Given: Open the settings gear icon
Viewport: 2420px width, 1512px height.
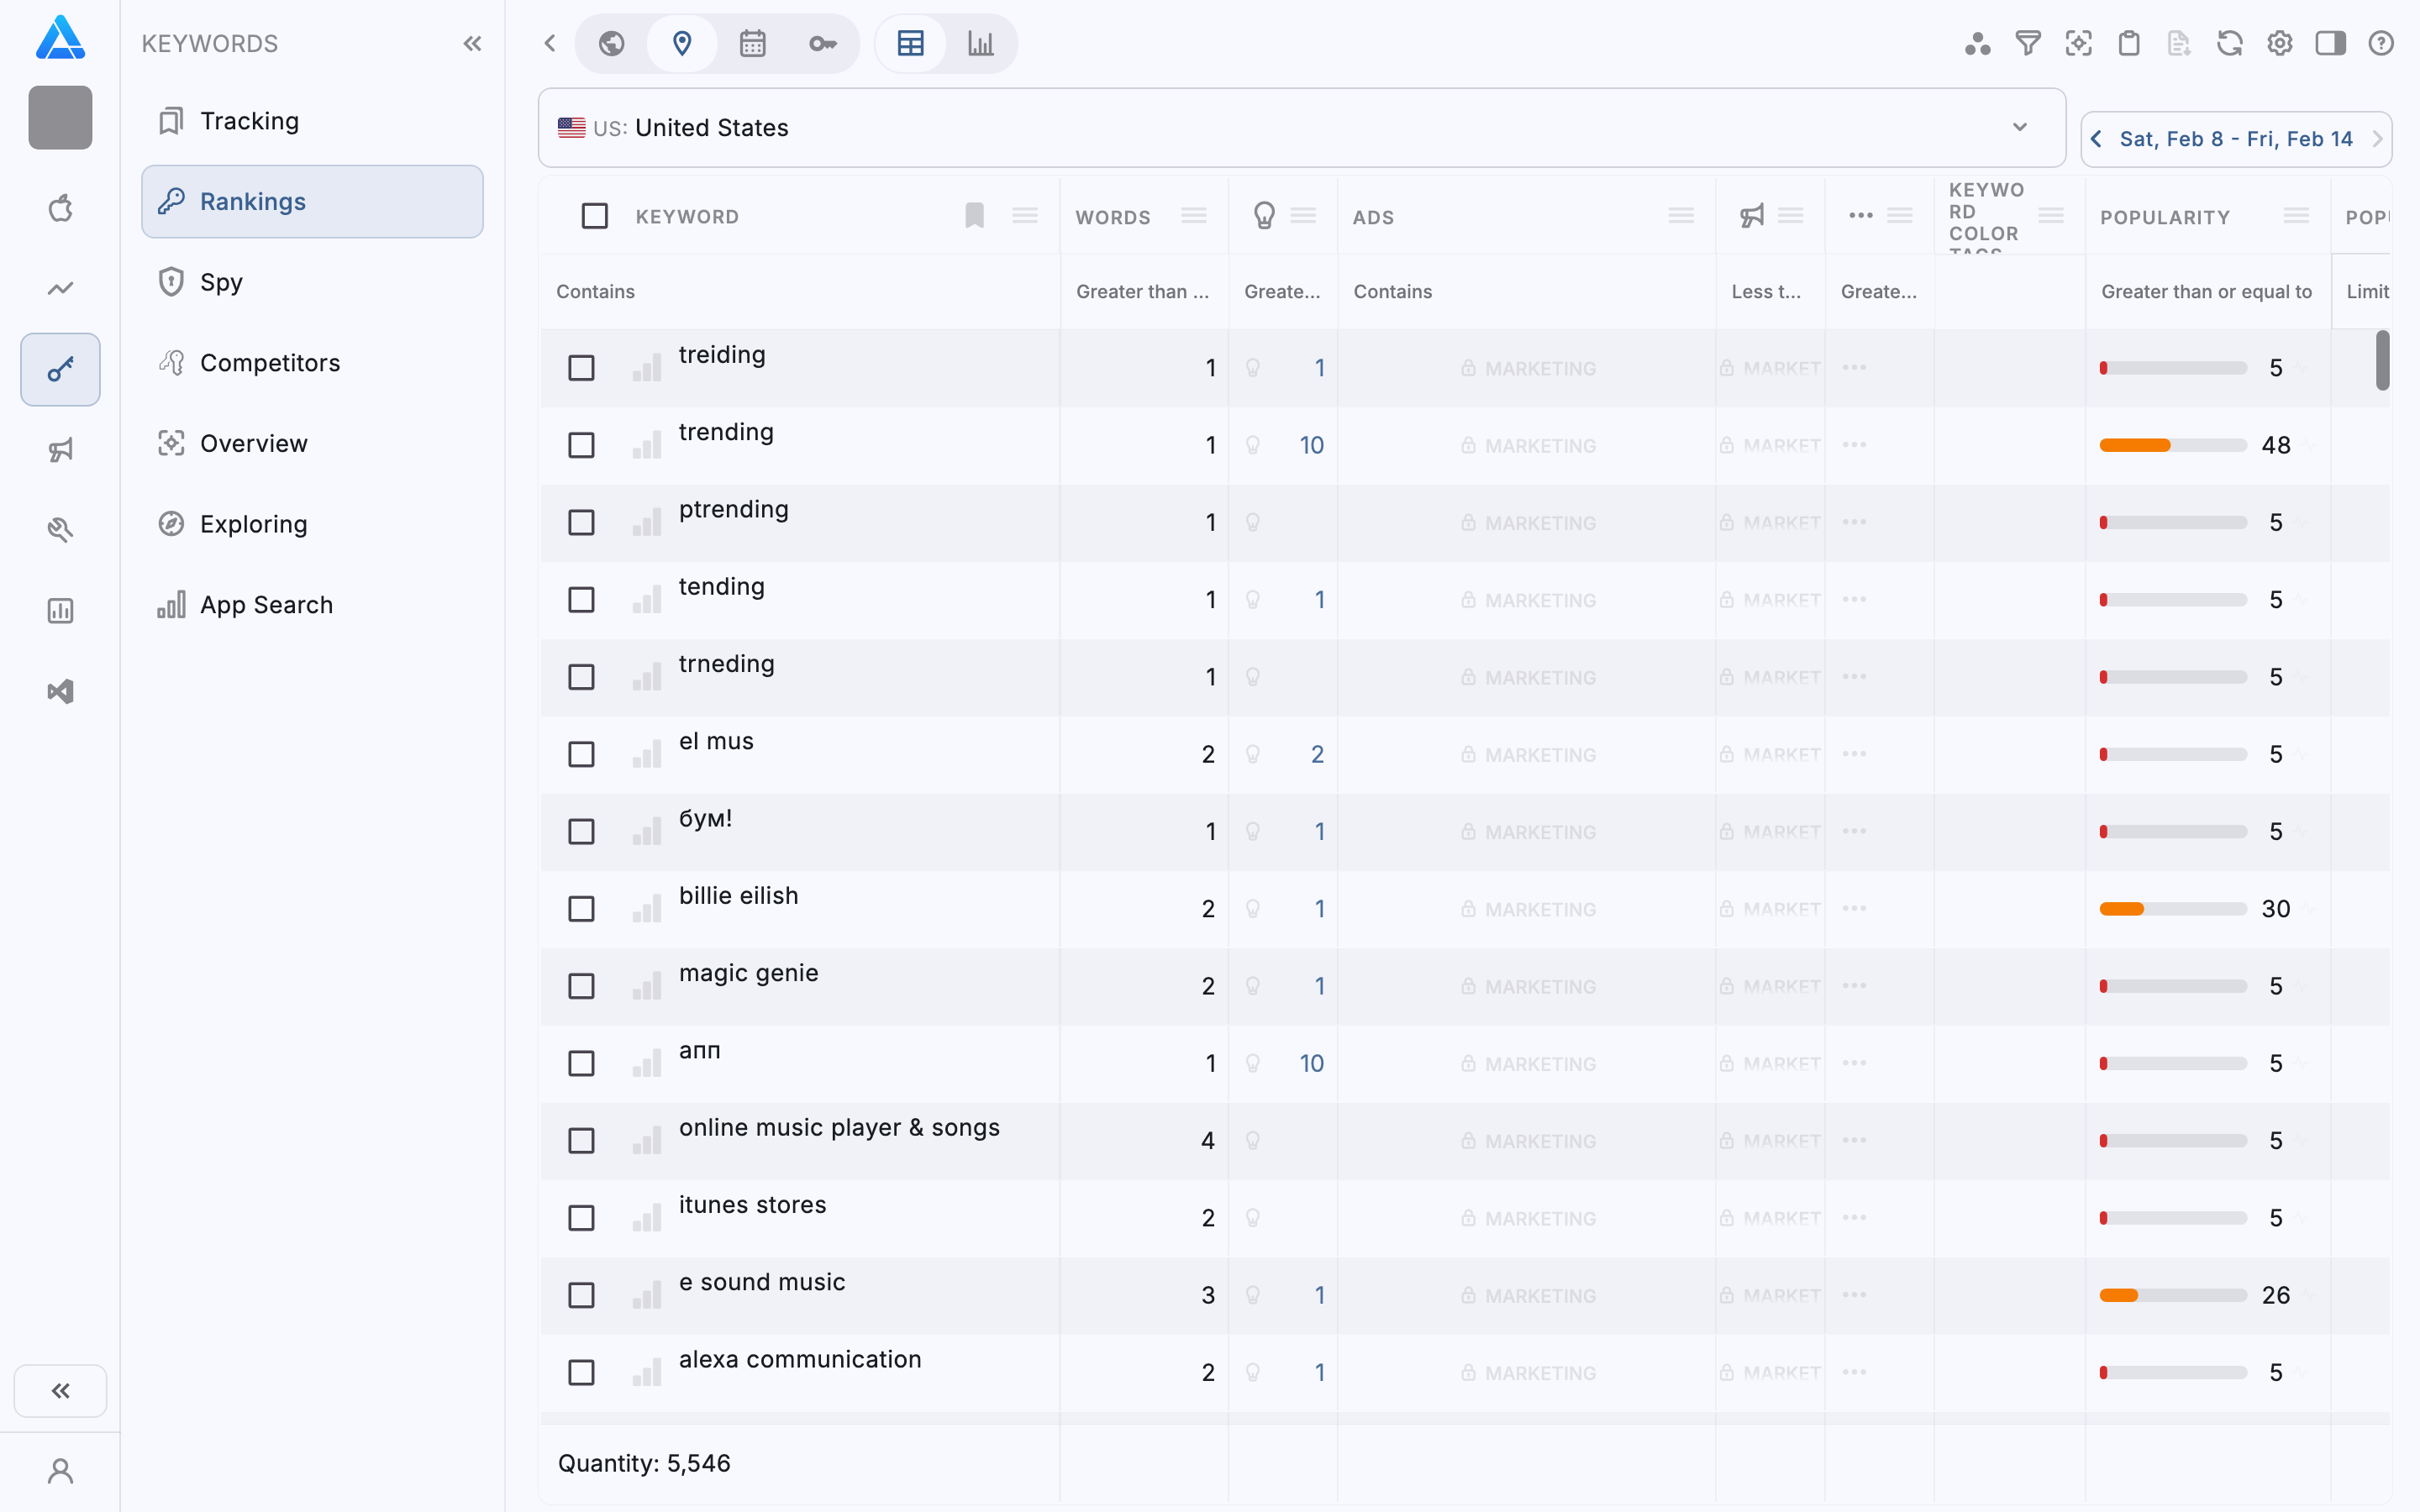Looking at the screenshot, I should pos(2280,43).
